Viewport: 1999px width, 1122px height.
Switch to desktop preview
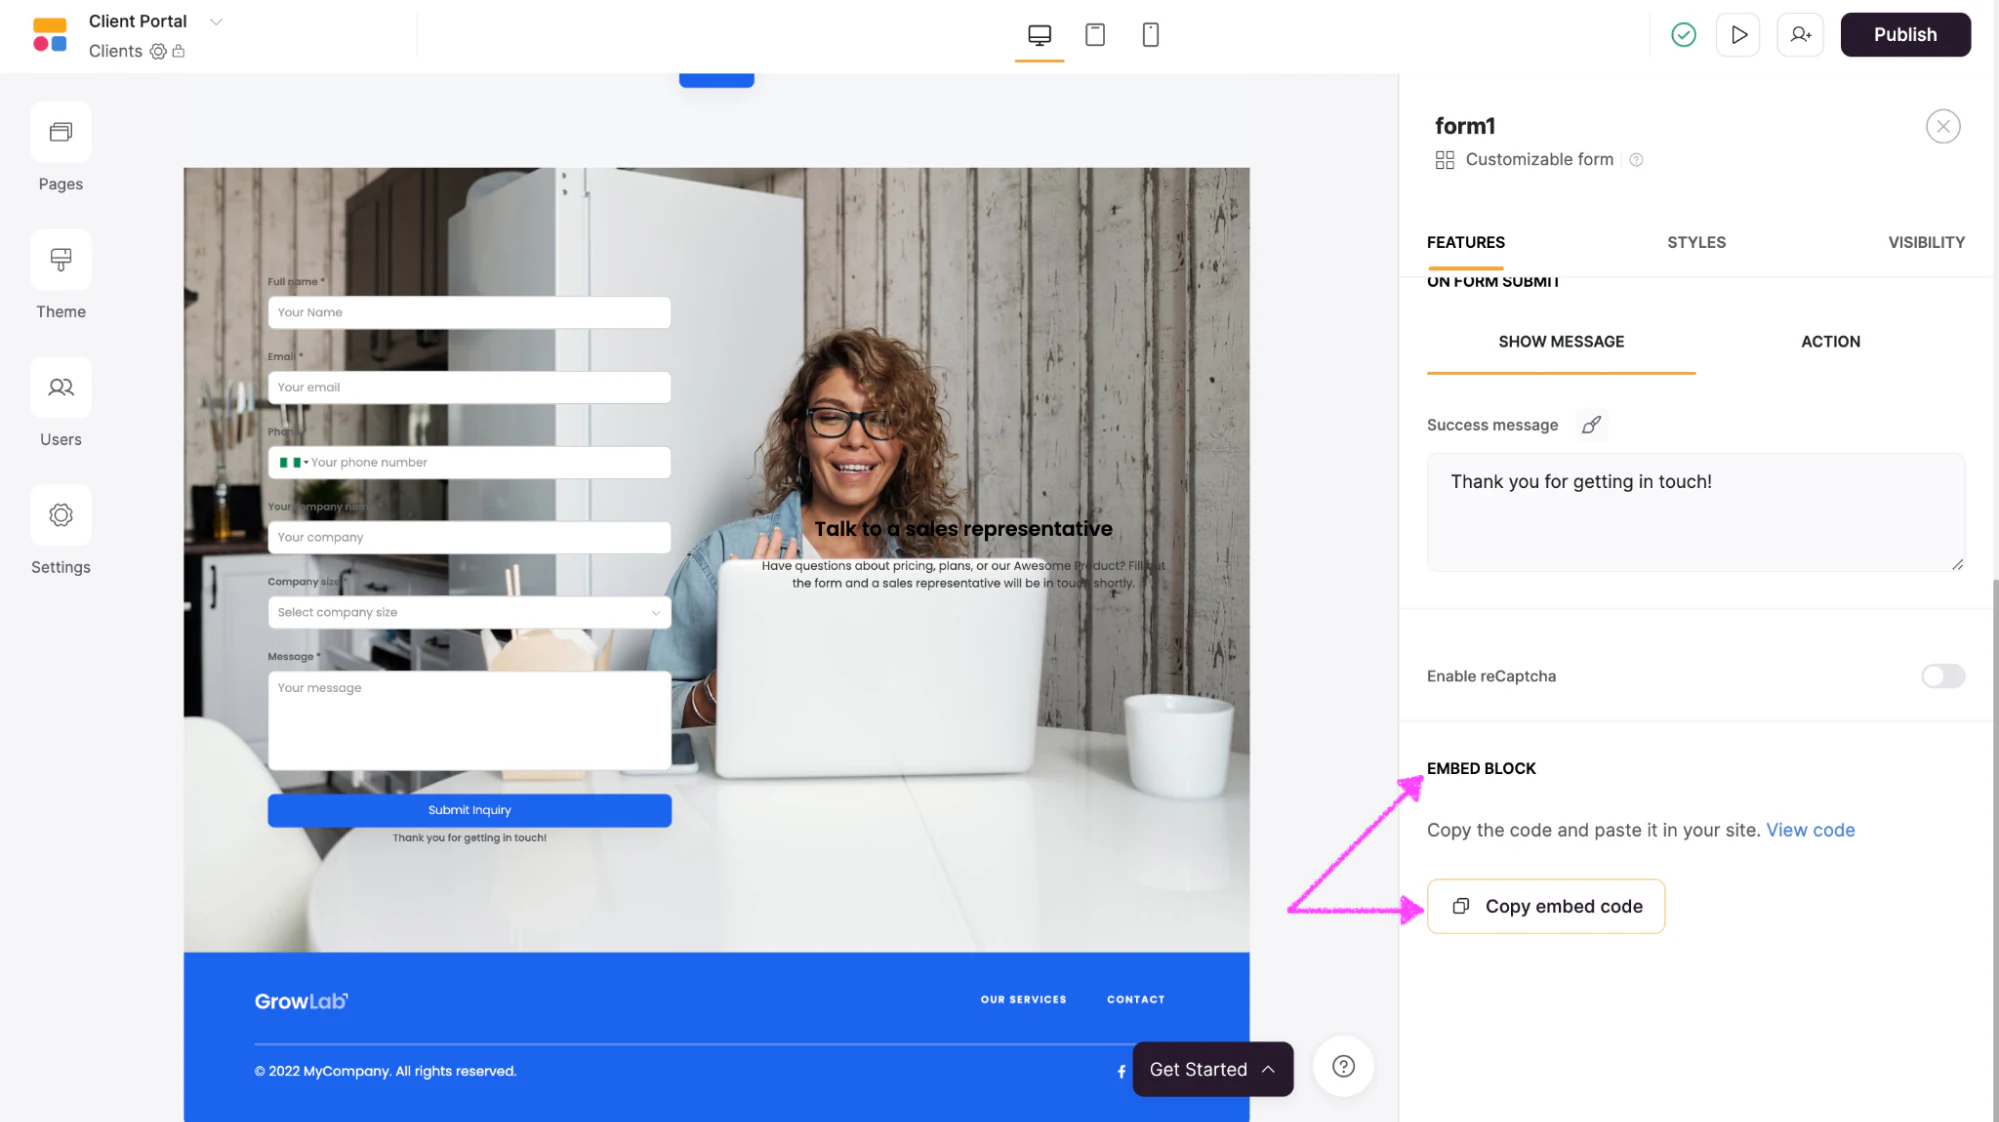point(1039,35)
